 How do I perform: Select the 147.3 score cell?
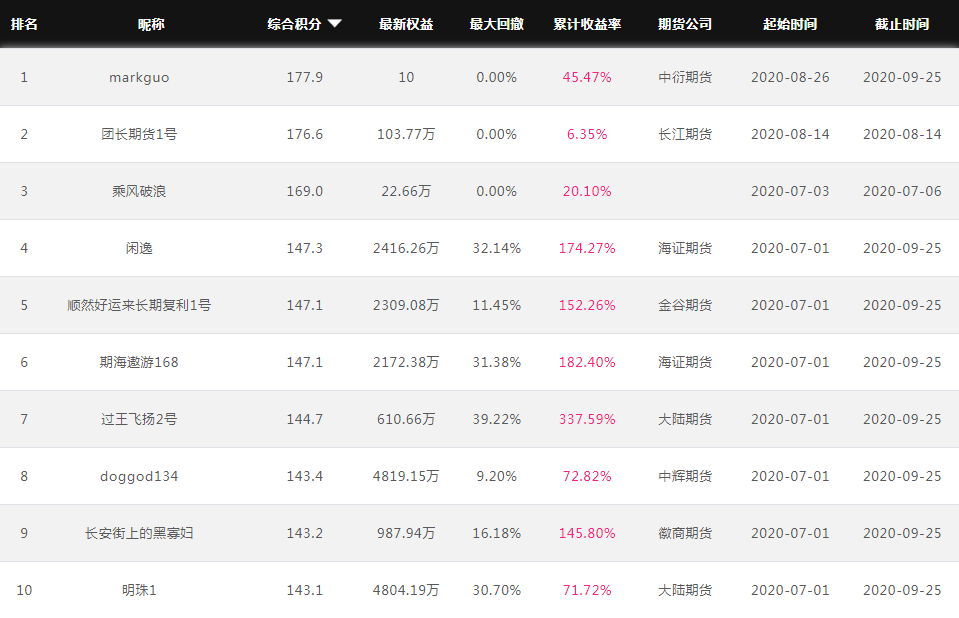305,248
